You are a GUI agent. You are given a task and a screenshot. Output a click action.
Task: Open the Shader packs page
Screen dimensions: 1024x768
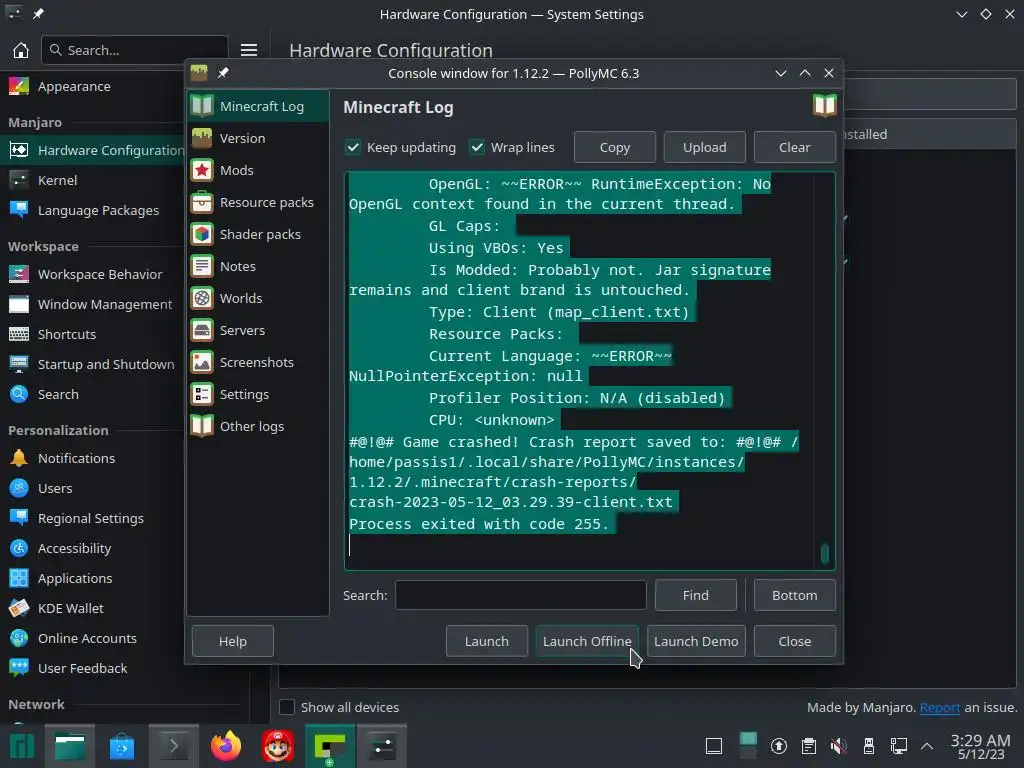click(x=258, y=234)
